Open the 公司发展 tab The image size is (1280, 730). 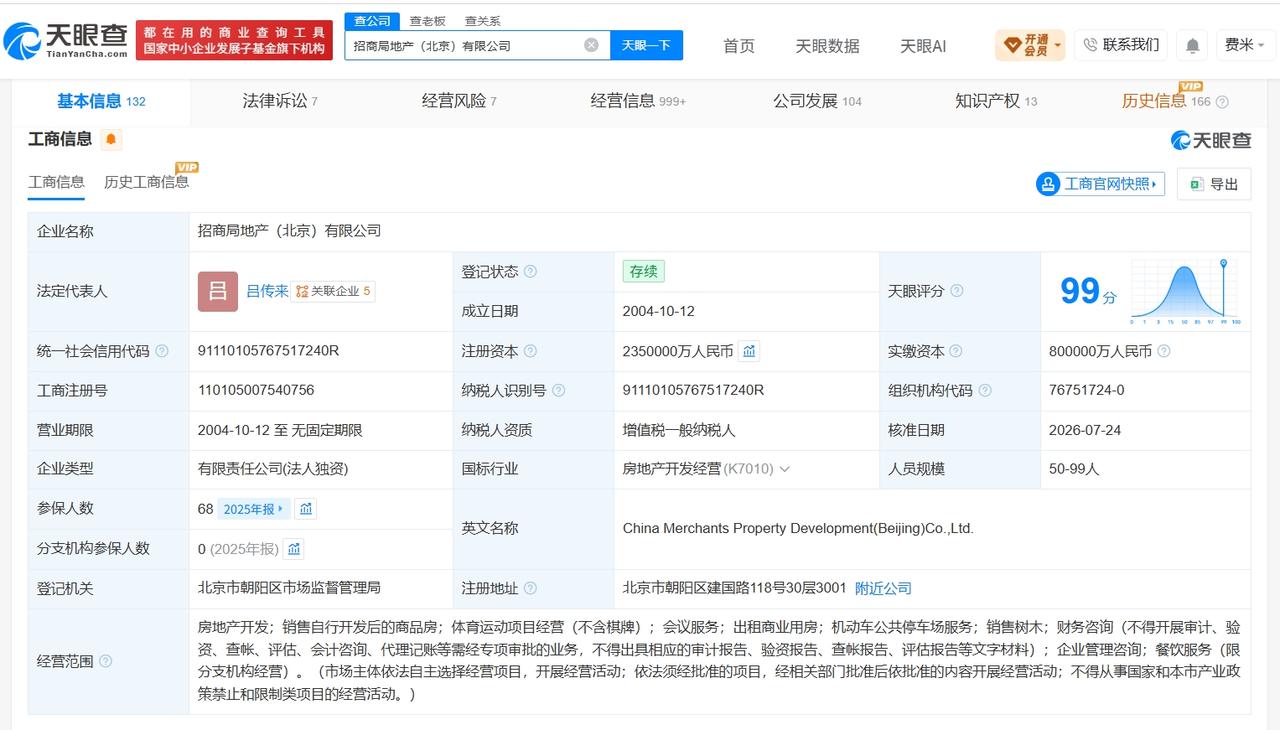point(817,101)
